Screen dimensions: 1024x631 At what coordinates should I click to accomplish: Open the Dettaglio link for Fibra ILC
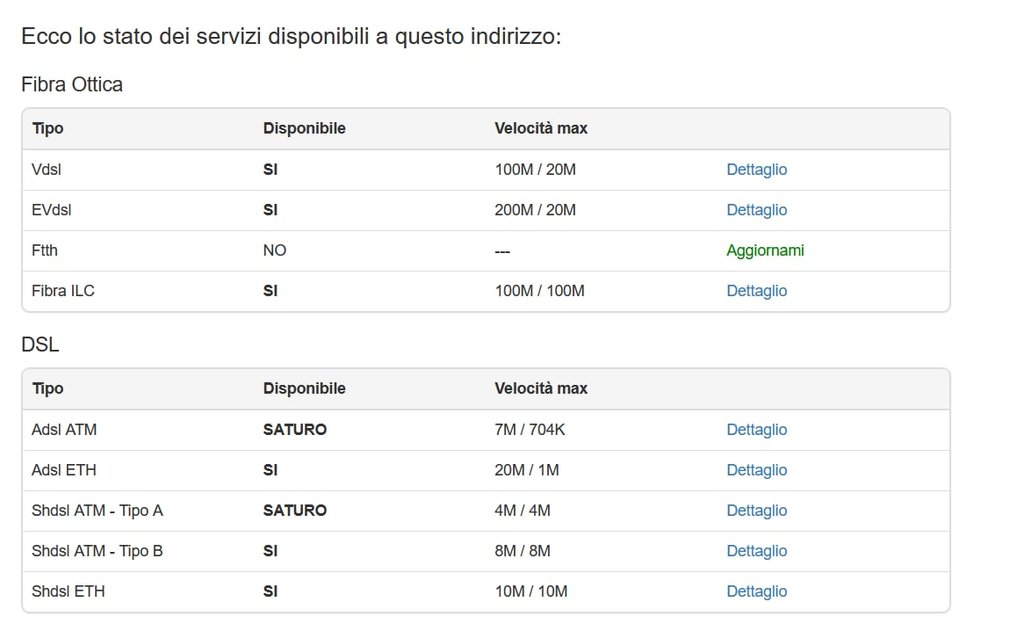[x=756, y=291]
